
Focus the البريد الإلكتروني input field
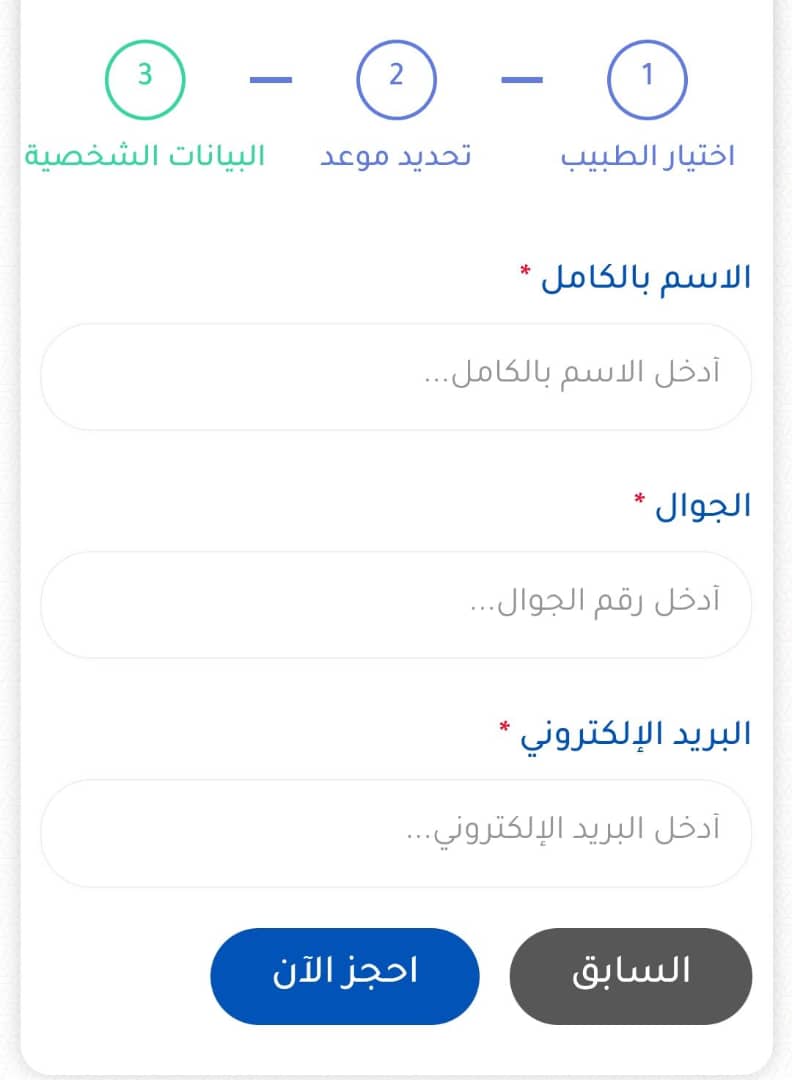pyautogui.click(x=396, y=833)
